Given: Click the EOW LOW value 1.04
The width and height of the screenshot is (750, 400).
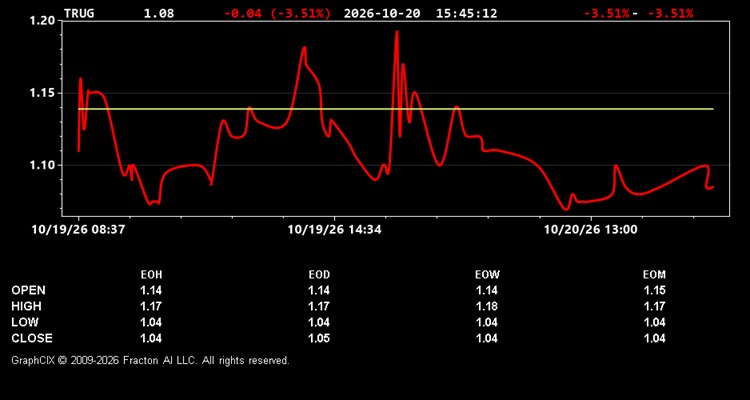Looking at the screenshot, I should coord(487,322).
